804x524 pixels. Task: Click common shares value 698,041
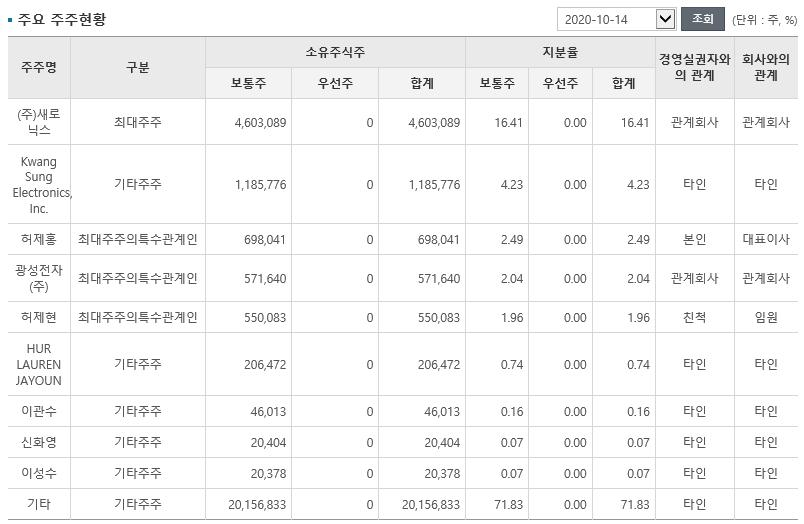(265, 240)
